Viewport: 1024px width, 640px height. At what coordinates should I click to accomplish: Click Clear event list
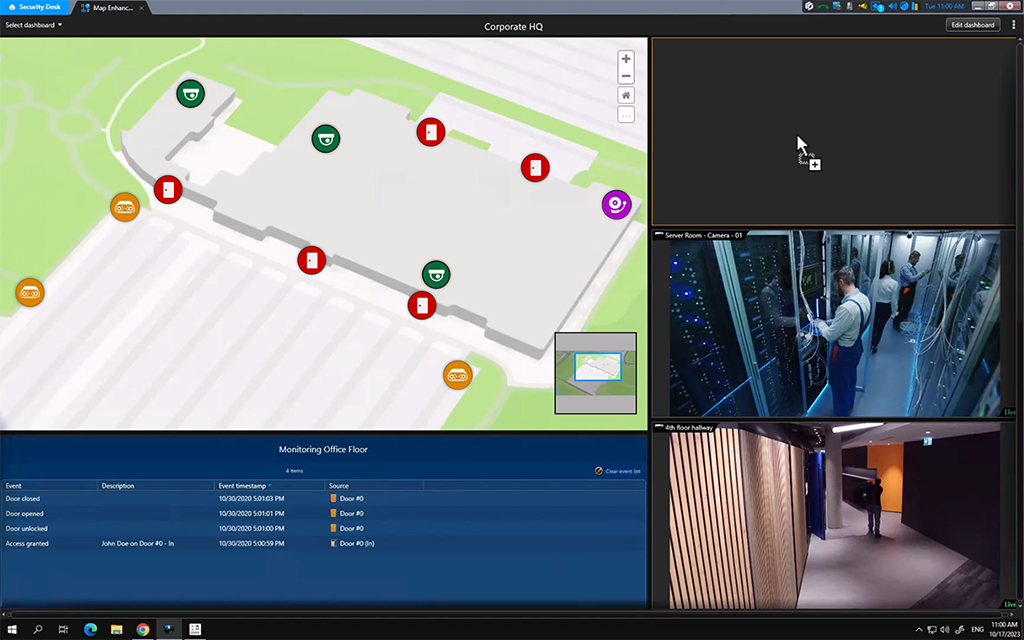[618, 471]
